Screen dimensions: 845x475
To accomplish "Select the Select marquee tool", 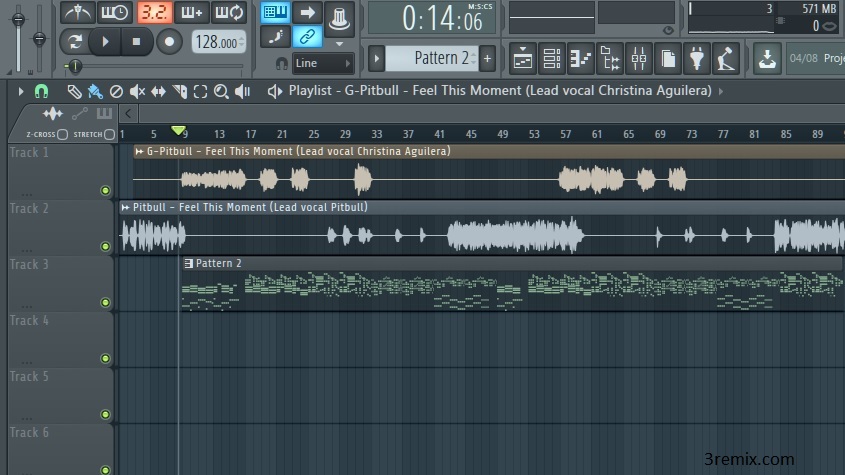I will click(x=200, y=92).
